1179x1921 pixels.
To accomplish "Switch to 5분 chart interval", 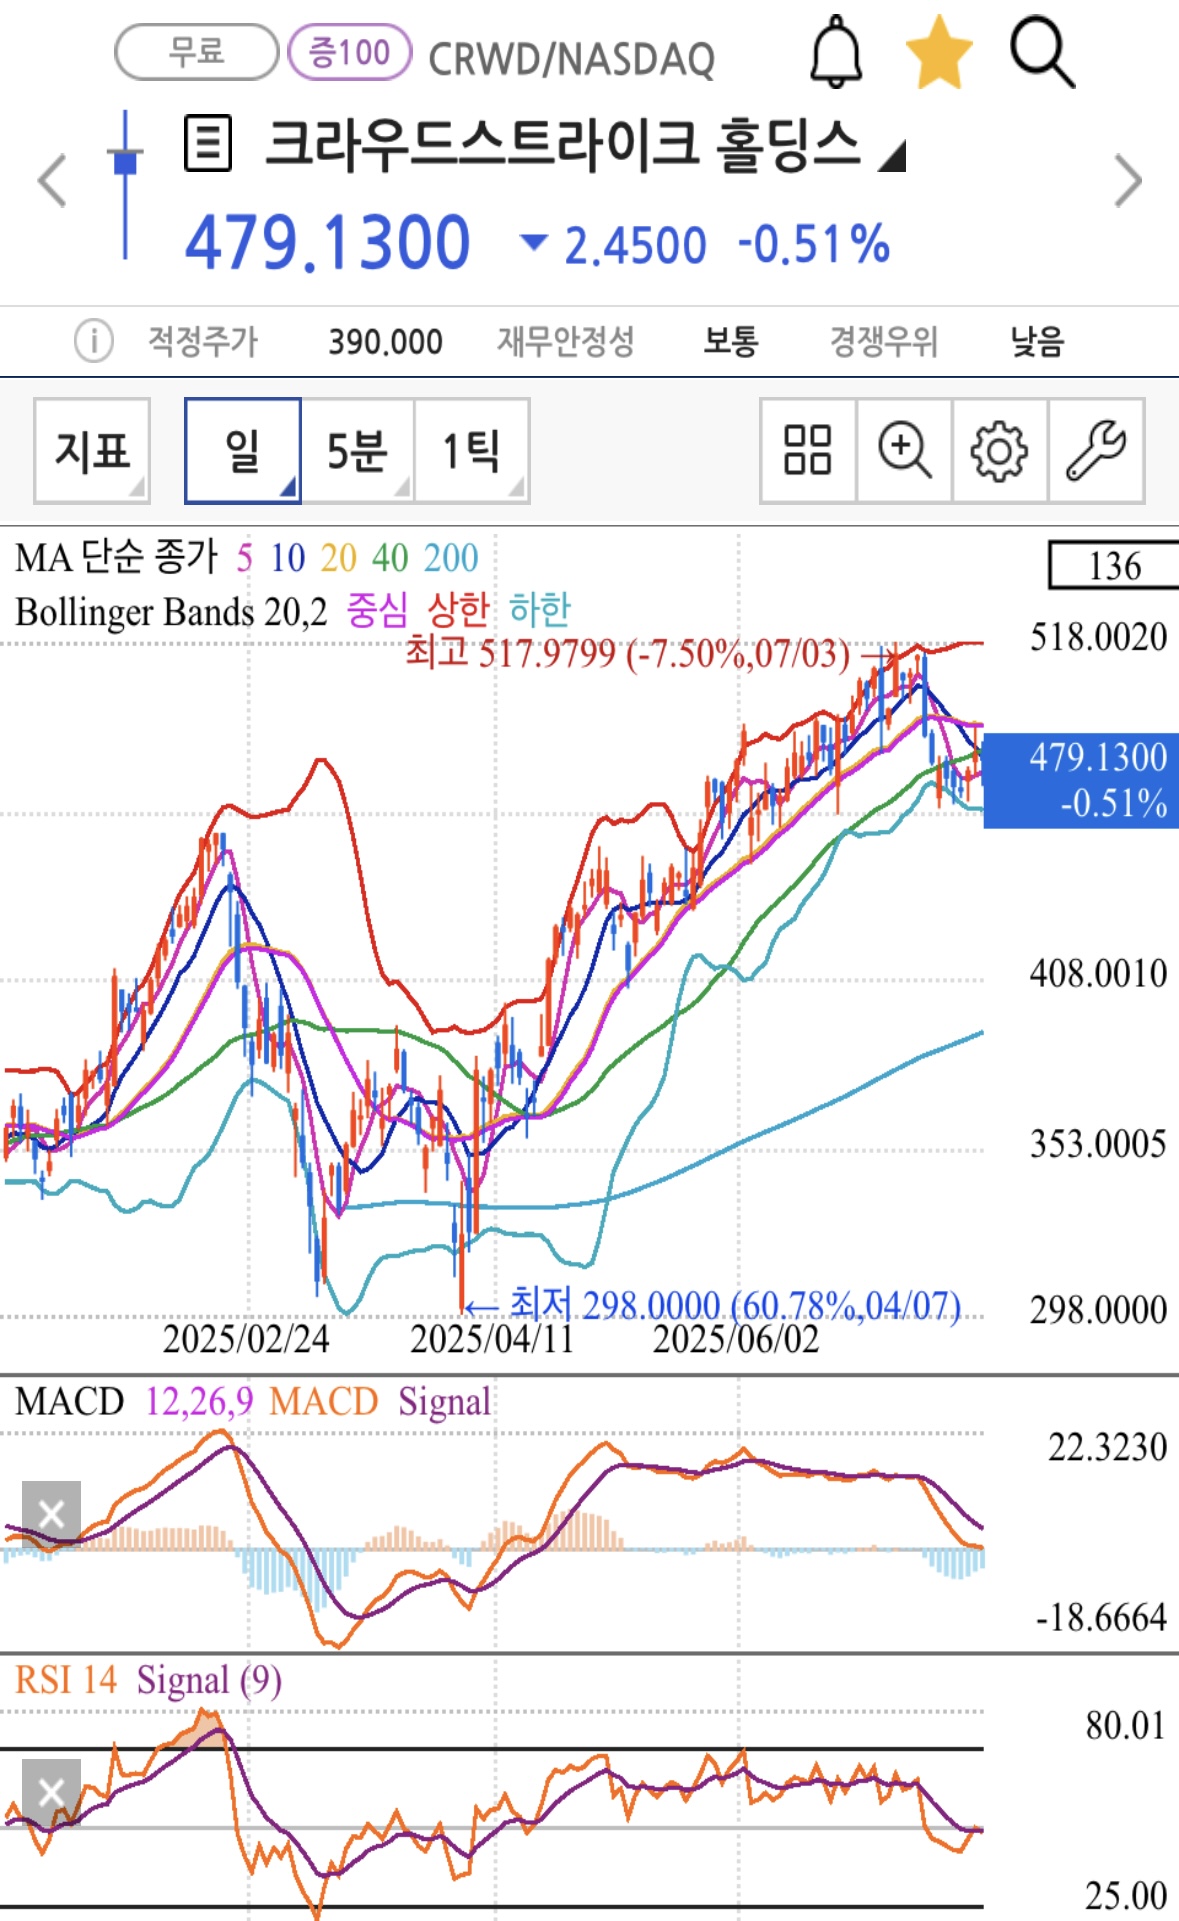I will [357, 450].
